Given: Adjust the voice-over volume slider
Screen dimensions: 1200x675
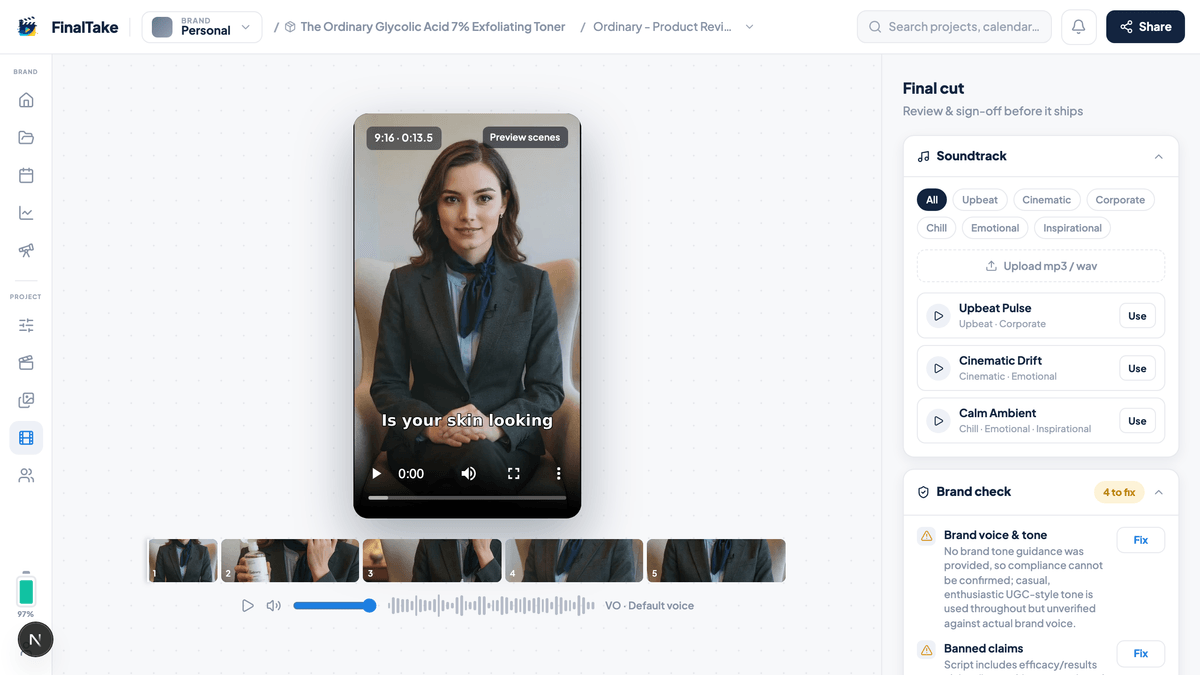Looking at the screenshot, I should point(334,606).
